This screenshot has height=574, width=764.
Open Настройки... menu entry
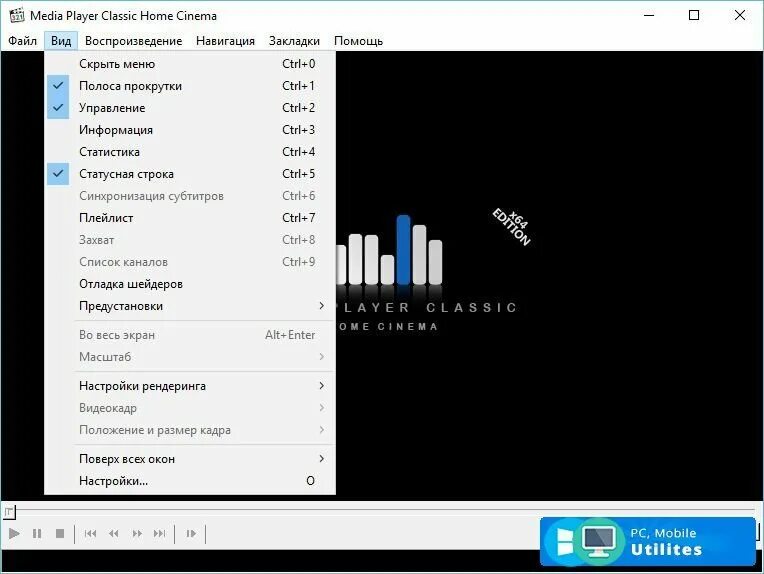pyautogui.click(x=190, y=481)
